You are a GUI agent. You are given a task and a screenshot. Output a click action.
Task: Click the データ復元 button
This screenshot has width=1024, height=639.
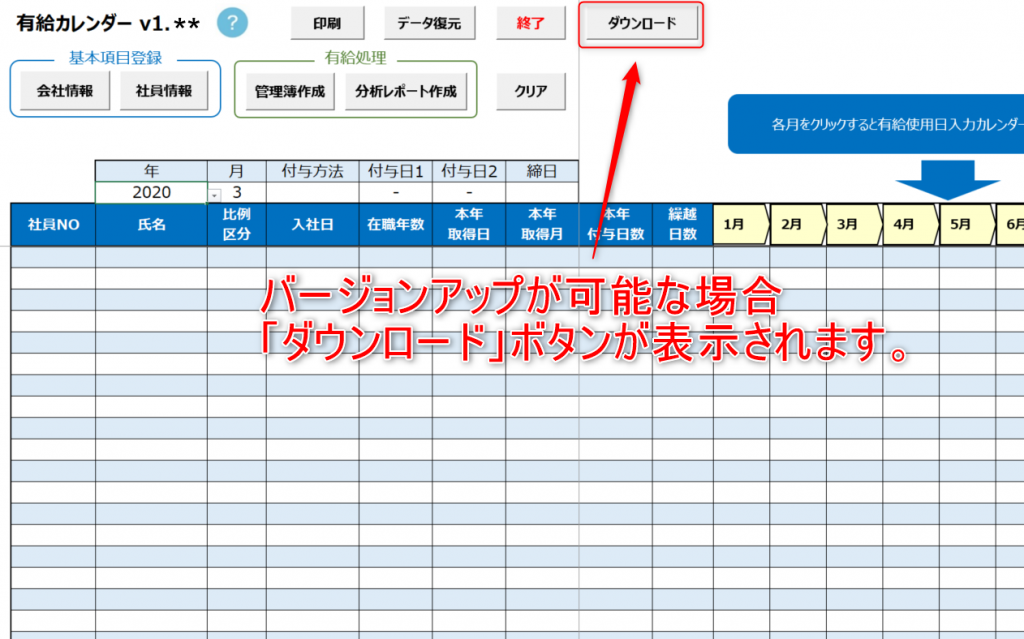click(429, 24)
